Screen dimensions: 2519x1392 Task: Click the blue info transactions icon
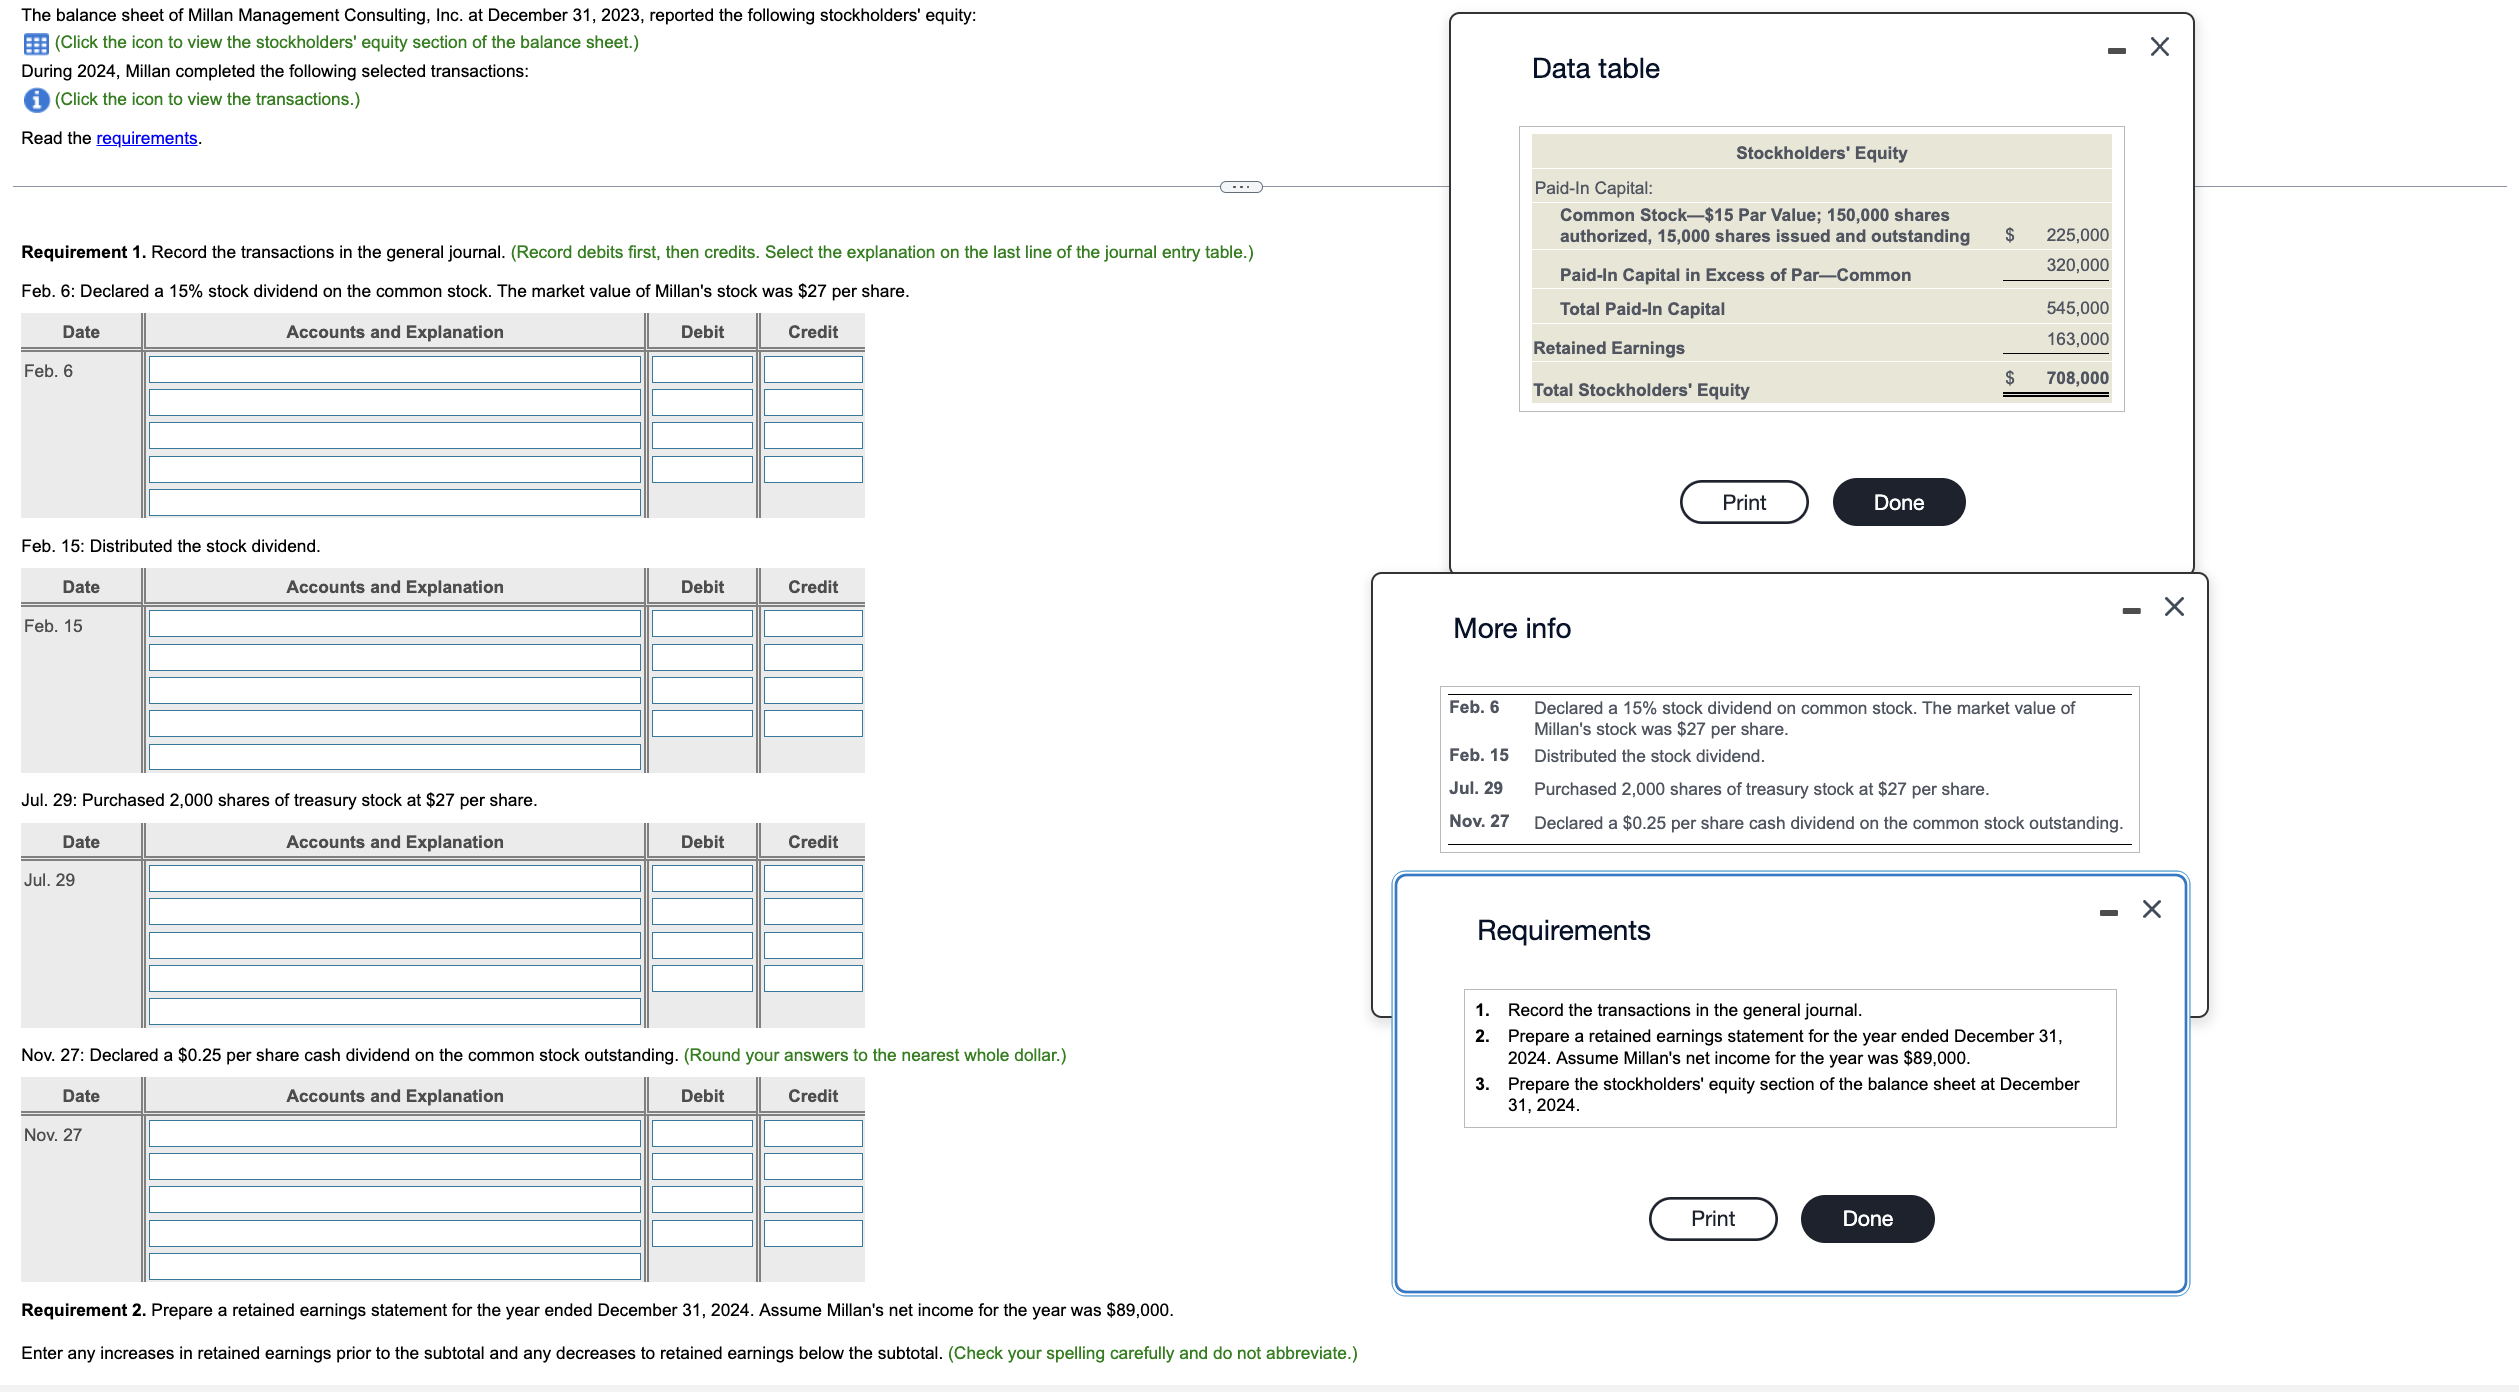point(36,100)
